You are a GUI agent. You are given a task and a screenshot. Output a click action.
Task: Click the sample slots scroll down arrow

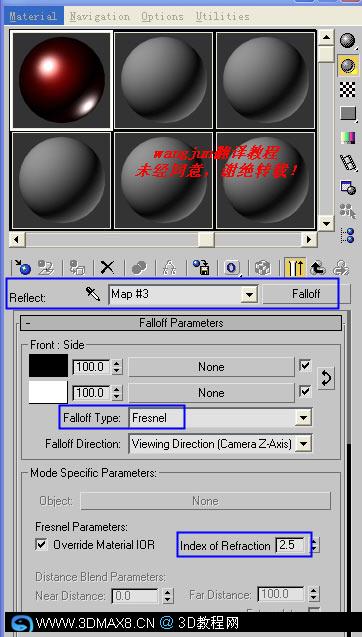pyautogui.click(x=325, y=223)
